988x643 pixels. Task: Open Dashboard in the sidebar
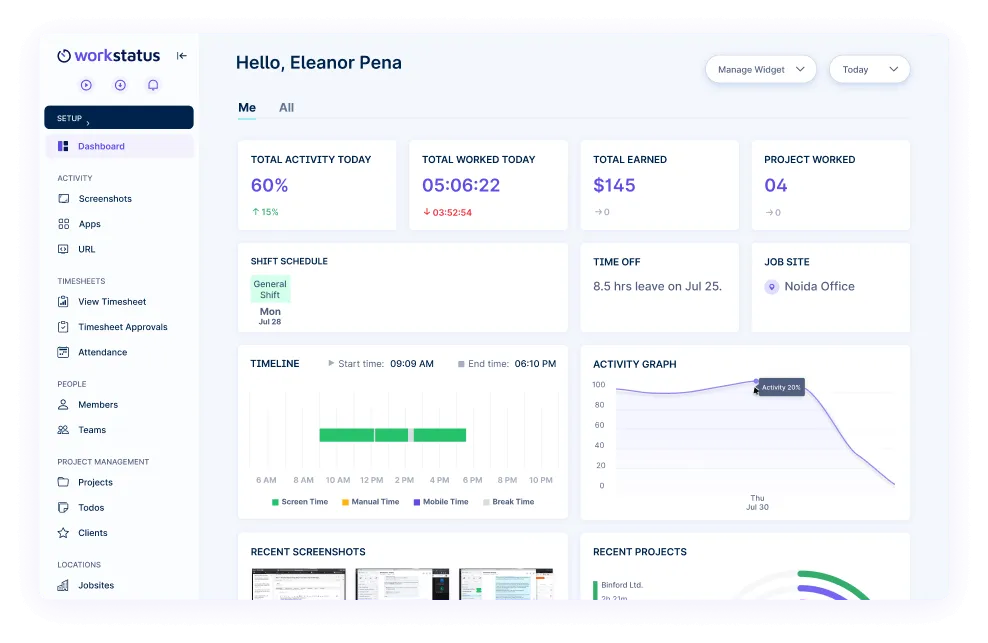pos(119,146)
